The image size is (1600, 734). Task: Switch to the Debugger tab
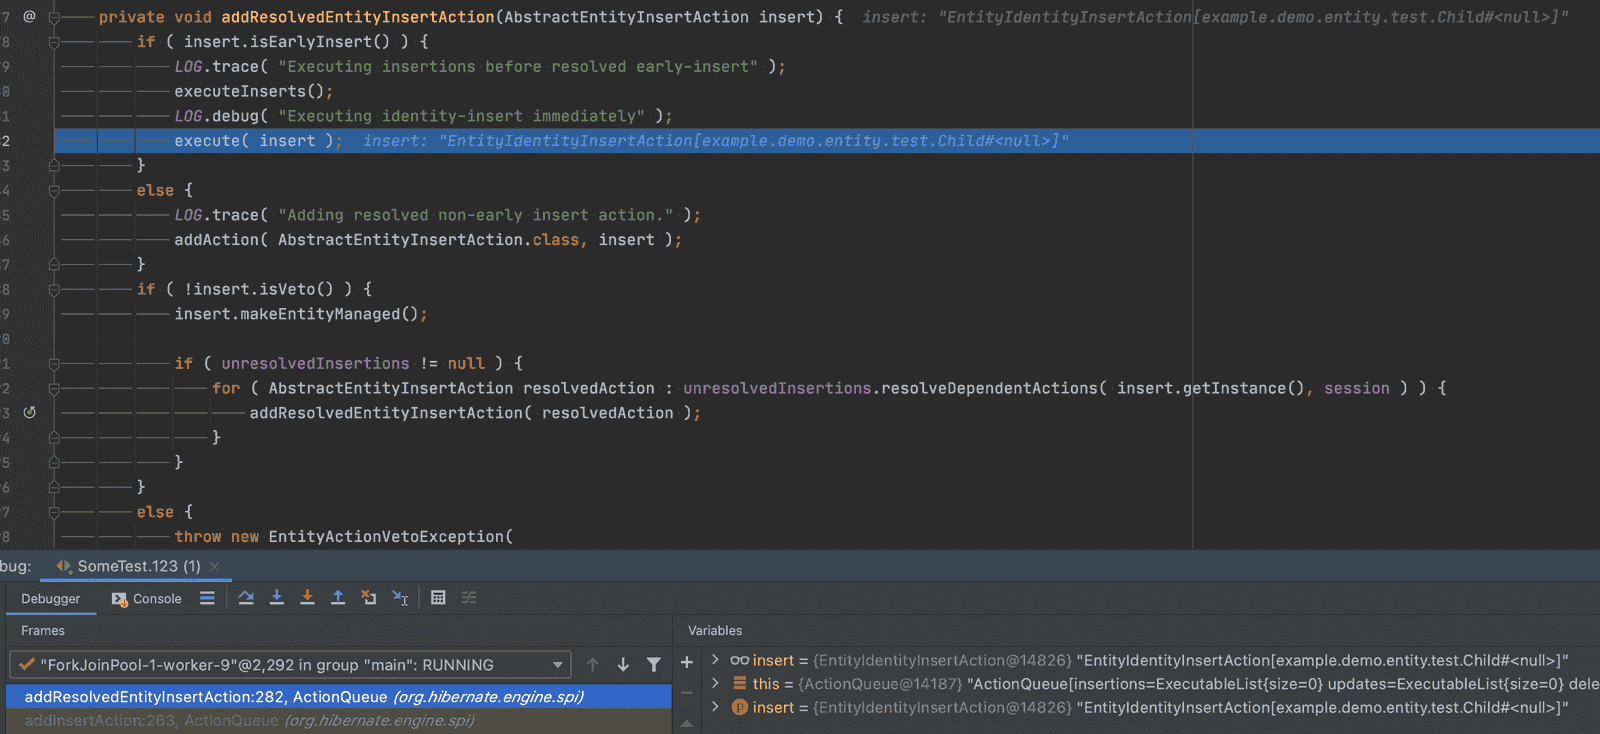tap(51, 599)
